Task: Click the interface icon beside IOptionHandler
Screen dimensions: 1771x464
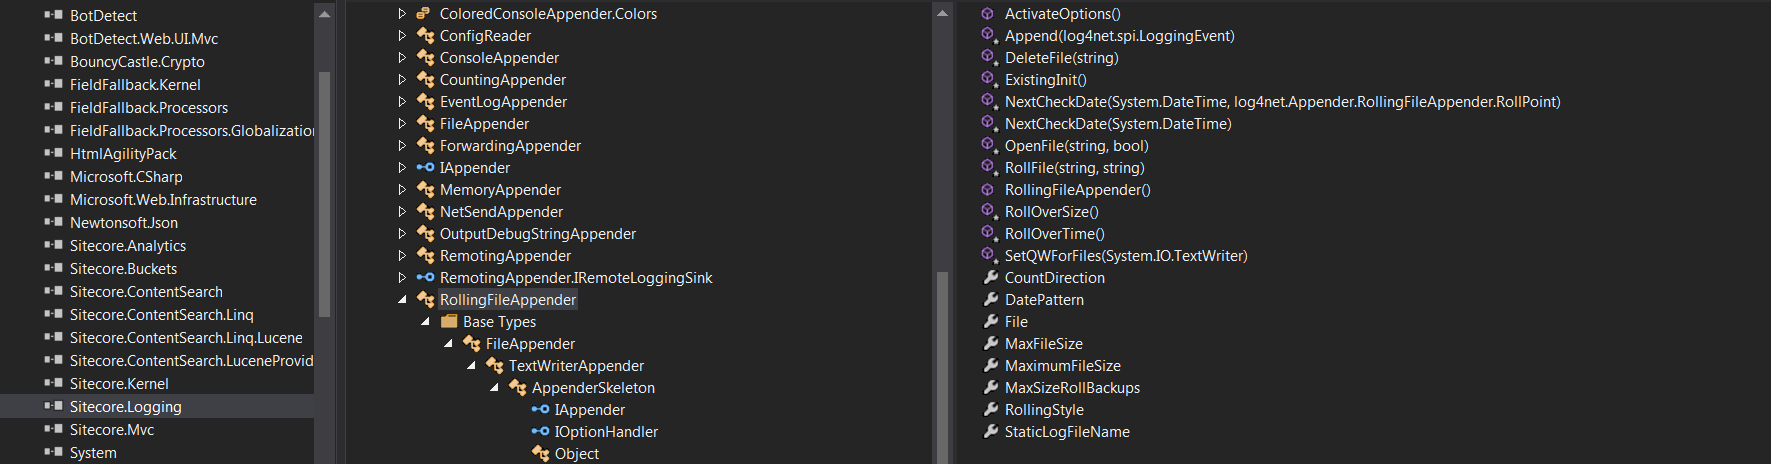Action: [540, 432]
